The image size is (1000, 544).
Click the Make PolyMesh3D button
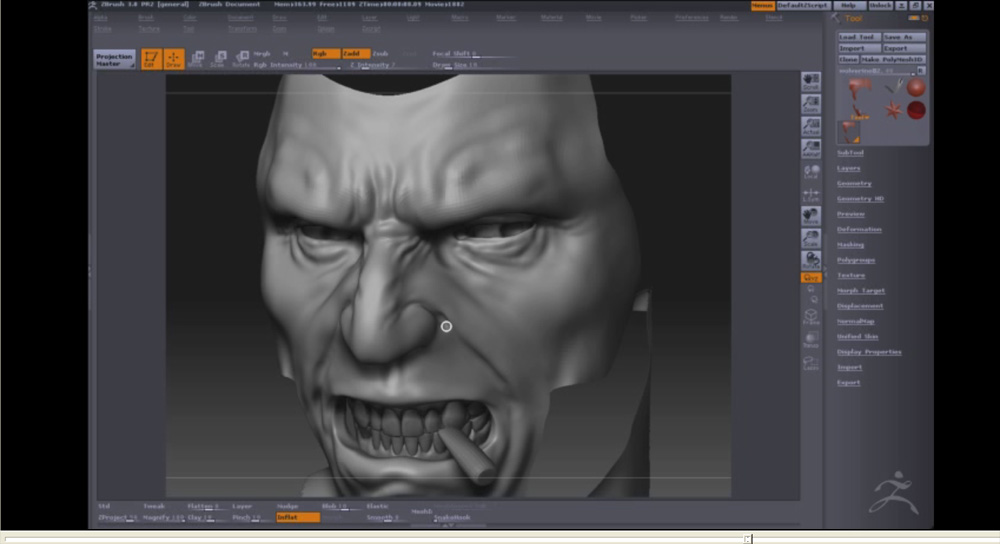coord(893,59)
